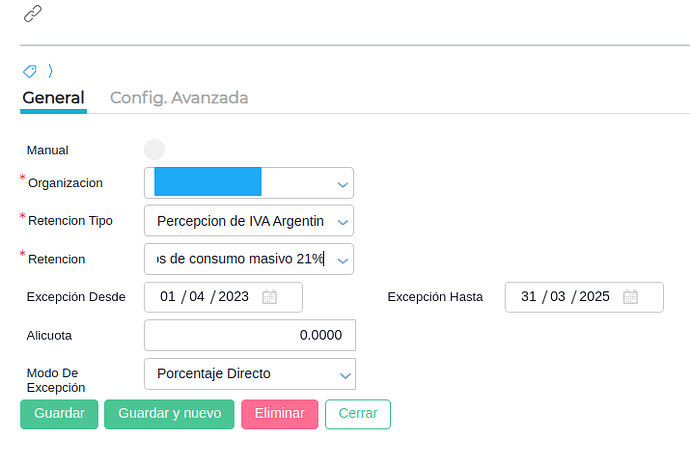Expand the Retencion Tipo dropdown
The height and width of the screenshot is (467, 690).
coord(343,221)
